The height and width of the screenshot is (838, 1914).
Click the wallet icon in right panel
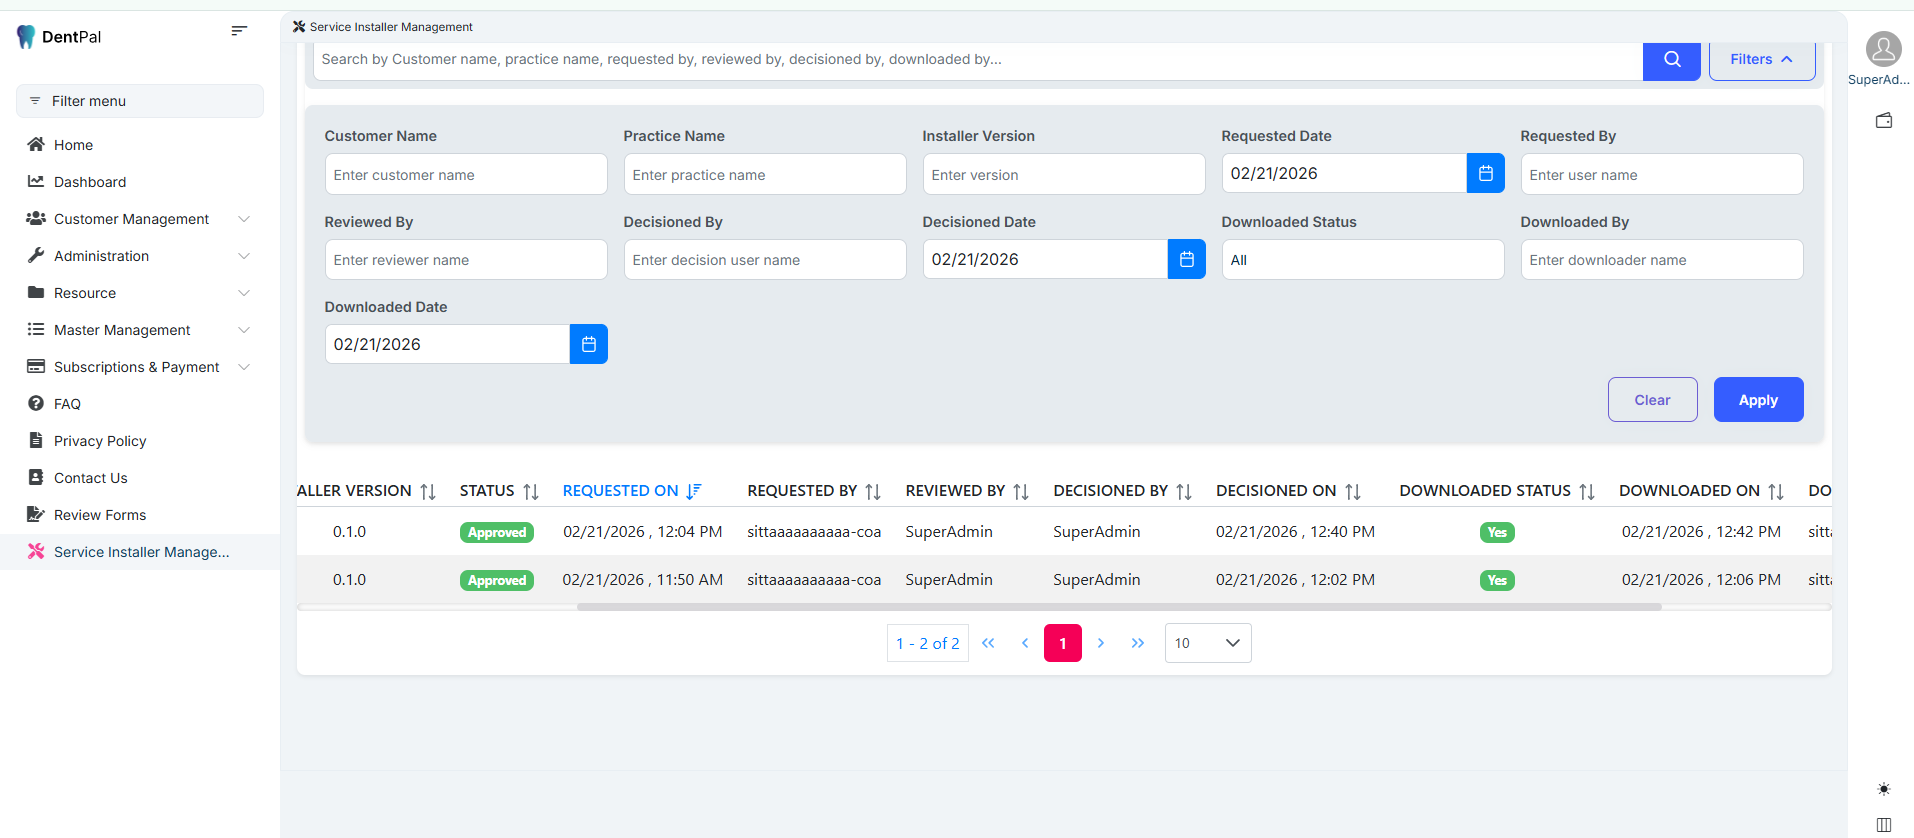pos(1883,121)
